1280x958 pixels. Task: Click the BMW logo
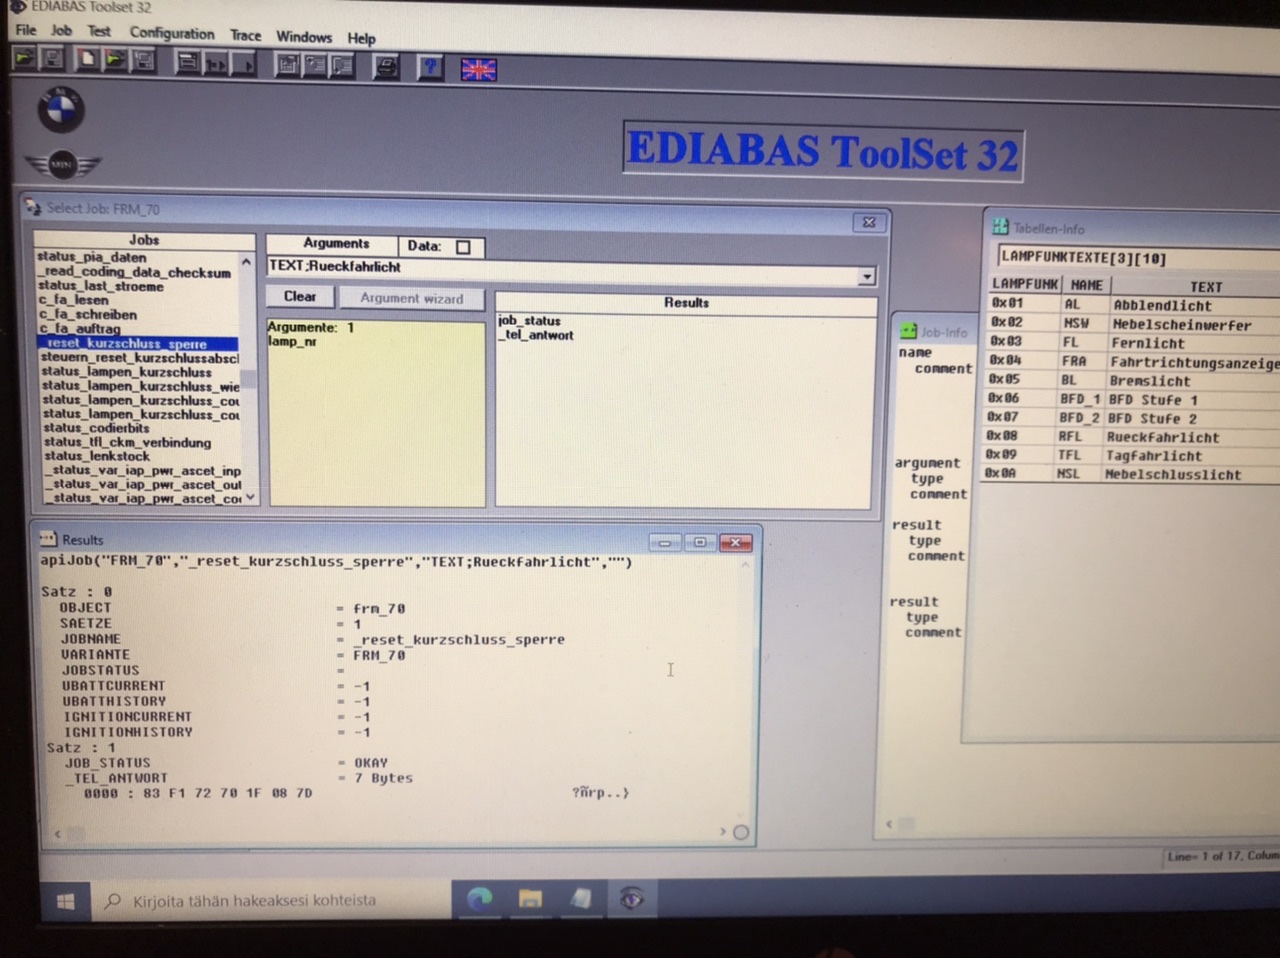tap(61, 109)
